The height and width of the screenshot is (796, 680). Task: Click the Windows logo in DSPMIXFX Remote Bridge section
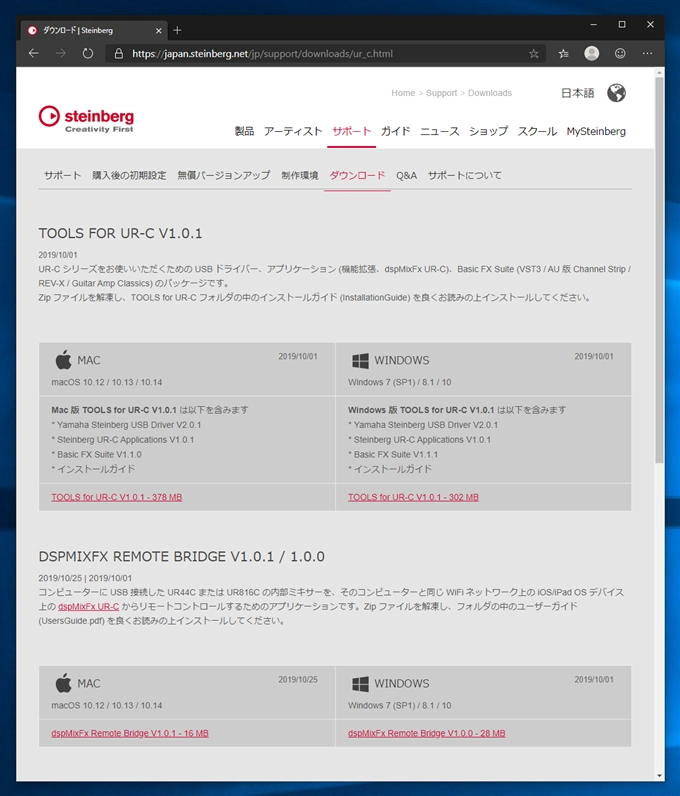(361, 684)
